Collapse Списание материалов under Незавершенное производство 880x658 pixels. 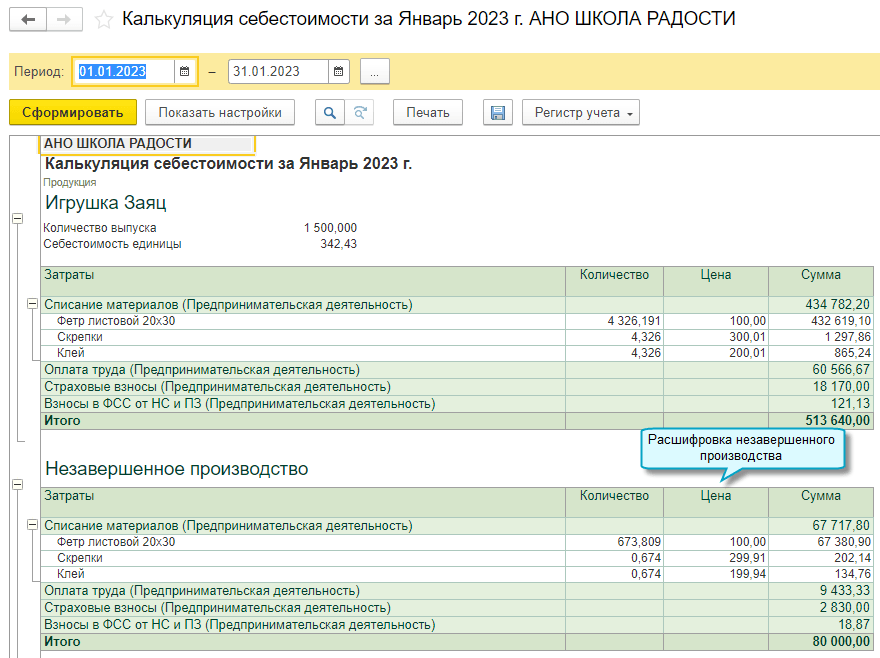pyautogui.click(x=33, y=525)
